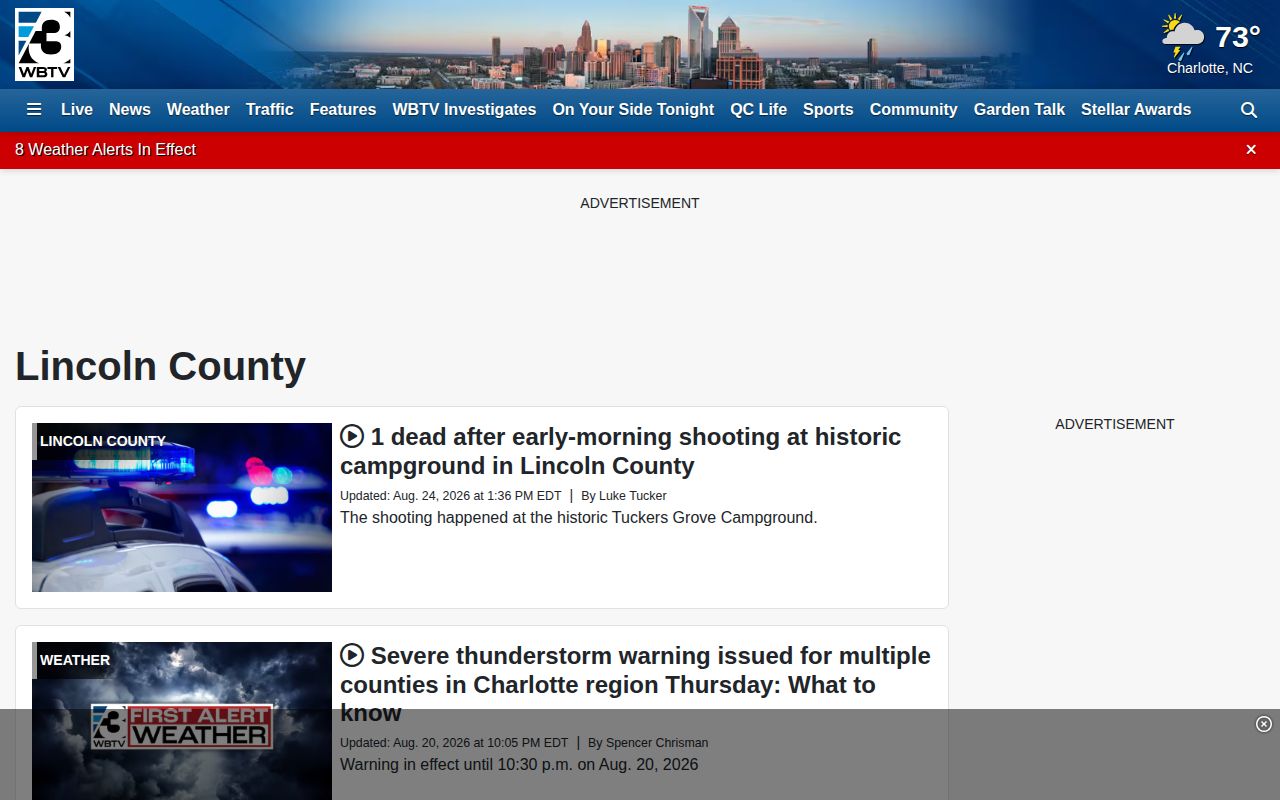Click the First Alert Weather thumbnail
1280x800 pixels.
(x=182, y=721)
